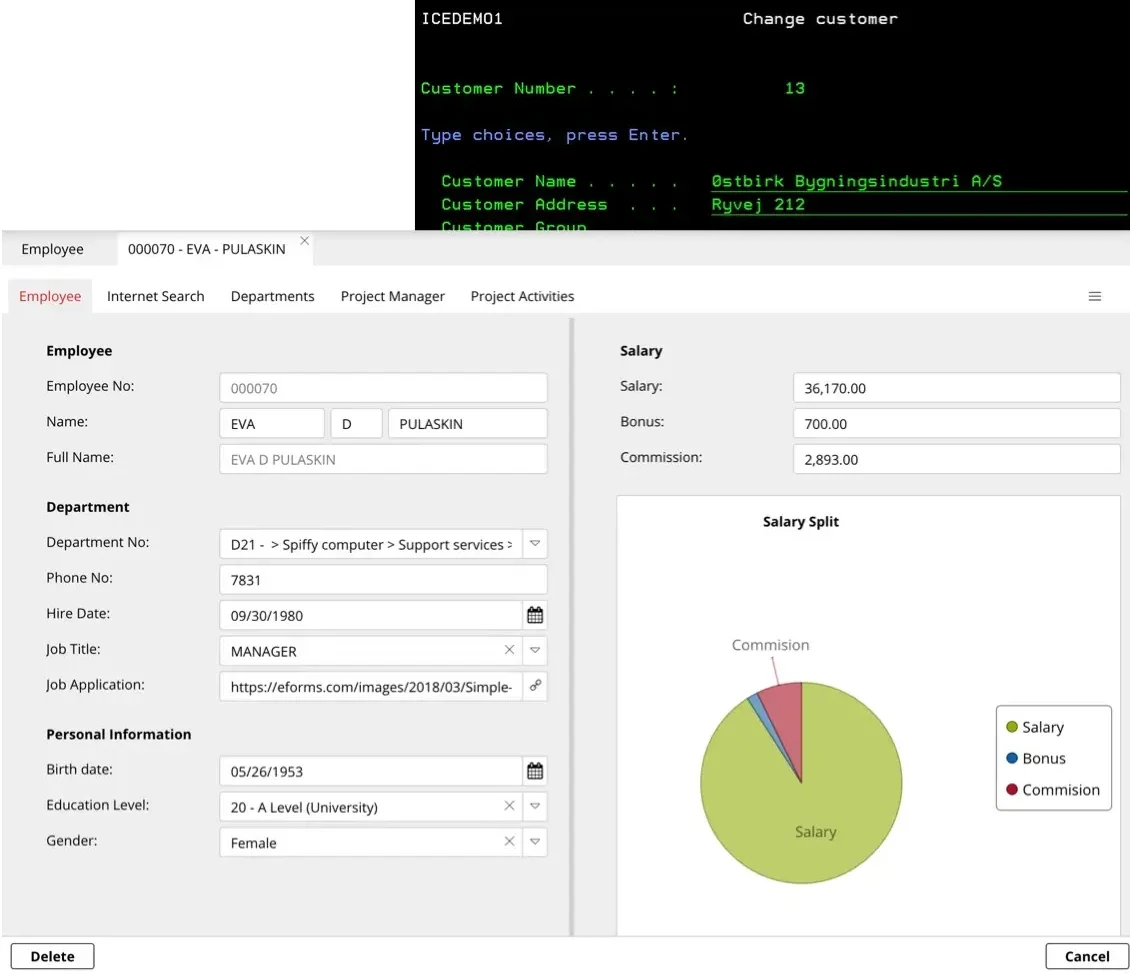
Task: Click the ICEDEMO1 text in terminal
Action: [x=462, y=19]
